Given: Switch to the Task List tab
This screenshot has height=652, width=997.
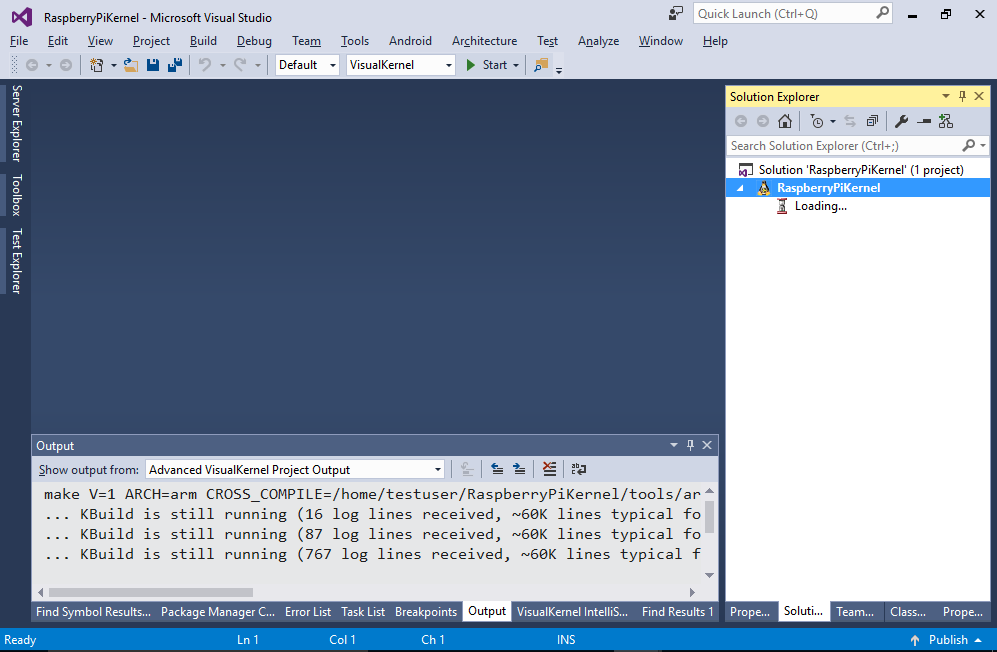Looking at the screenshot, I should tap(363, 611).
